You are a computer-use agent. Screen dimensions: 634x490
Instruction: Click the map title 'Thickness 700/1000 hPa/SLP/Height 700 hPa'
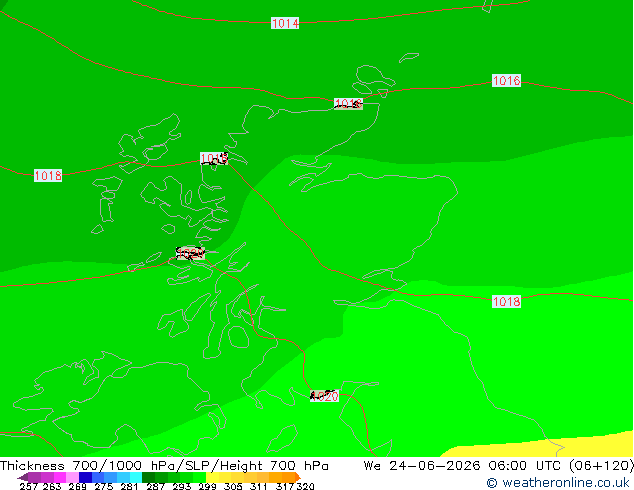pyautogui.click(x=164, y=466)
